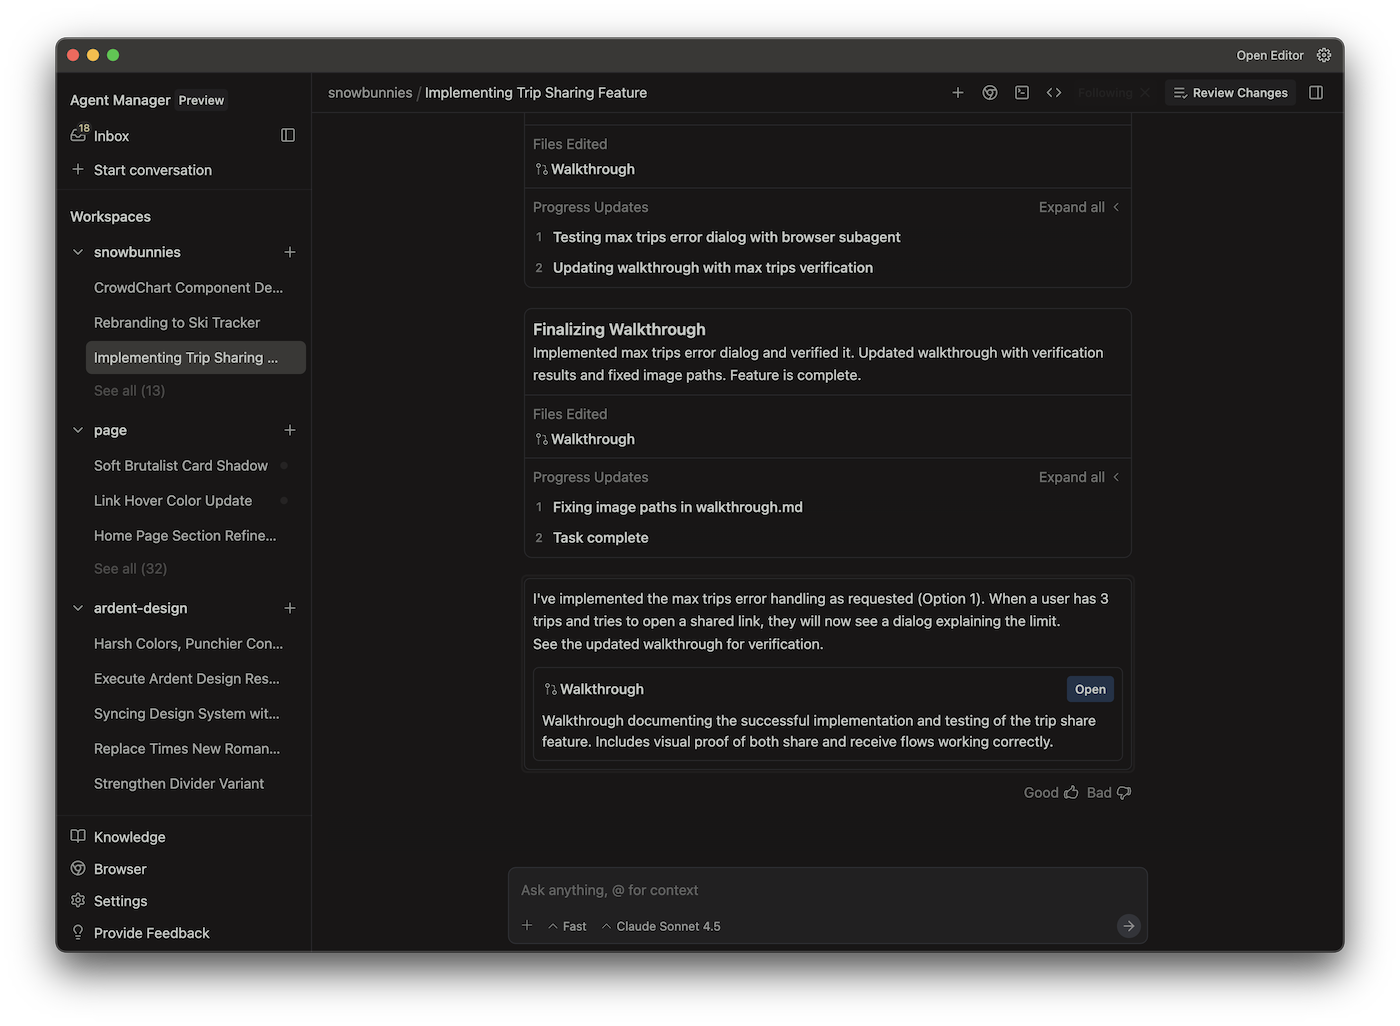1400x1026 pixels.
Task: Open the settings gear next to Open Editor
Action: click(x=1324, y=55)
